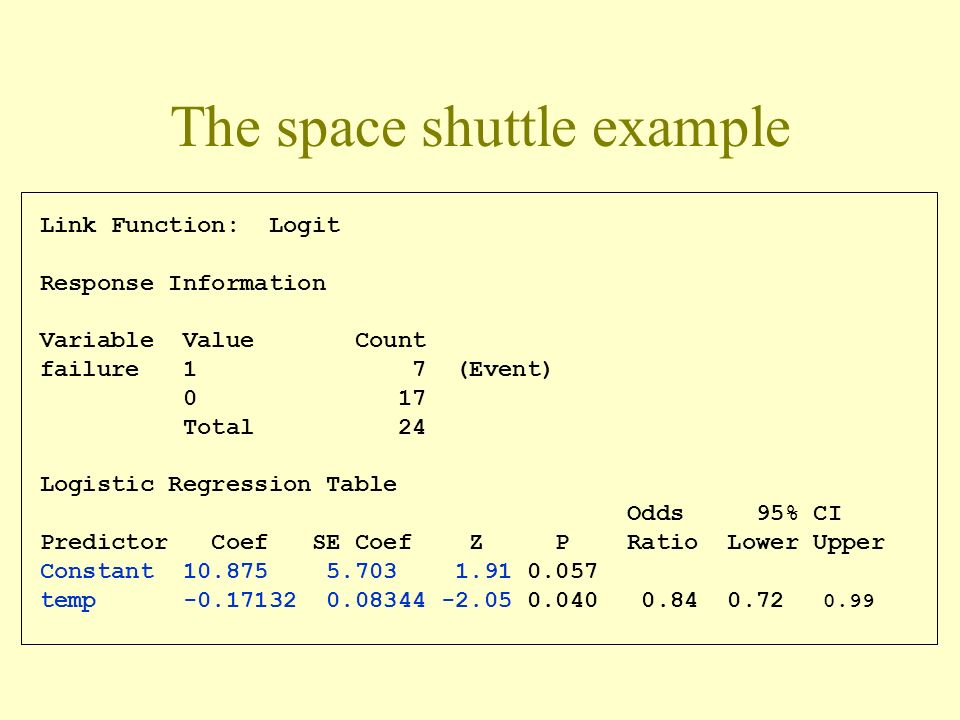Select the 'Total' row label
960x720 pixels.
point(218,427)
